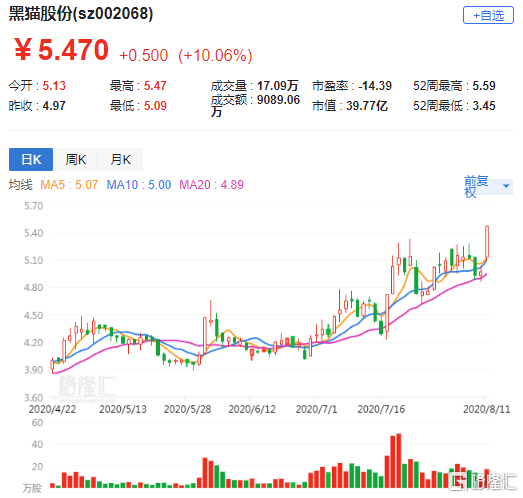The image size is (523, 498).
Task: Click price change +0.500
Action: (144, 55)
